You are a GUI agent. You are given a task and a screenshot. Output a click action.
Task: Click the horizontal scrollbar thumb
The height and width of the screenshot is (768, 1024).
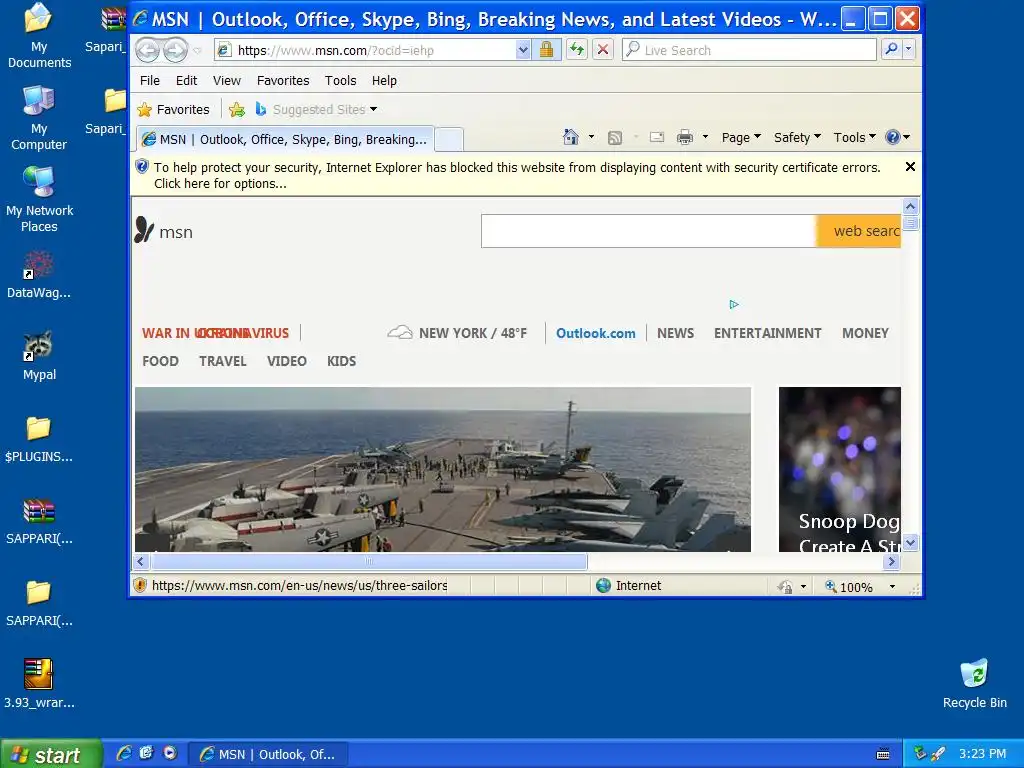369,561
